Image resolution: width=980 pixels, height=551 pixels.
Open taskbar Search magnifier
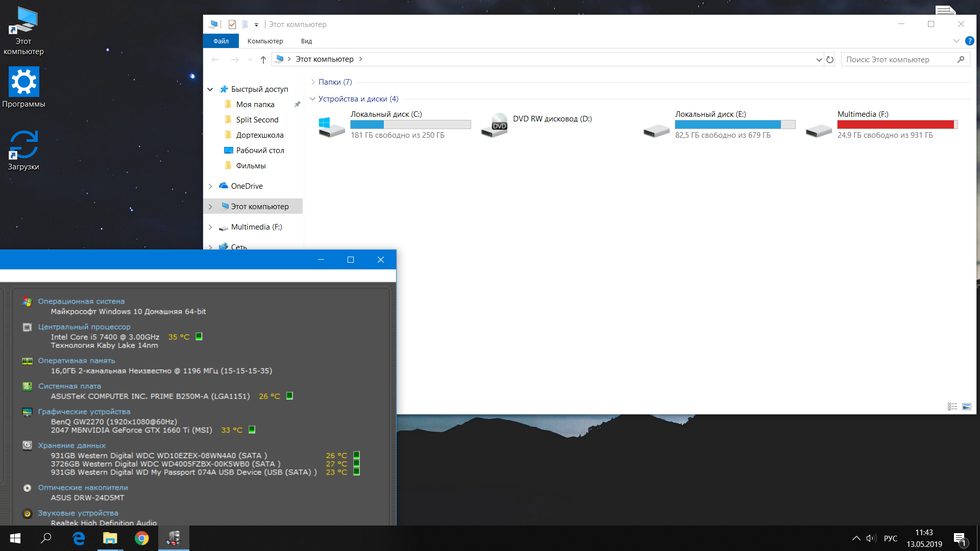coord(46,538)
